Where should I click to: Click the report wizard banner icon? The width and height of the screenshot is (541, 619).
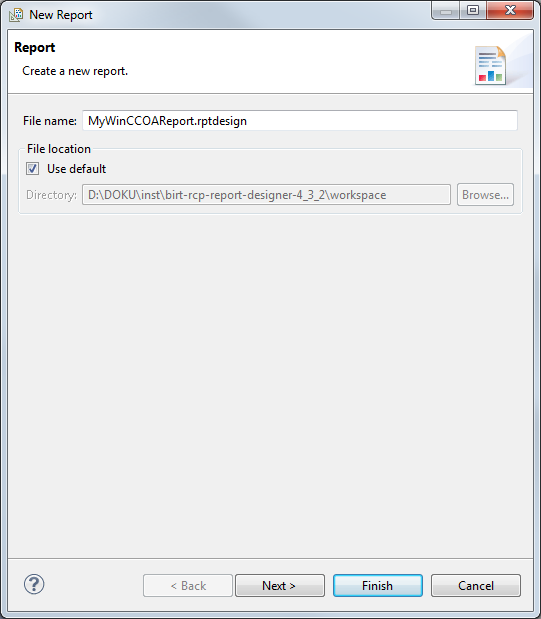tap(490, 66)
